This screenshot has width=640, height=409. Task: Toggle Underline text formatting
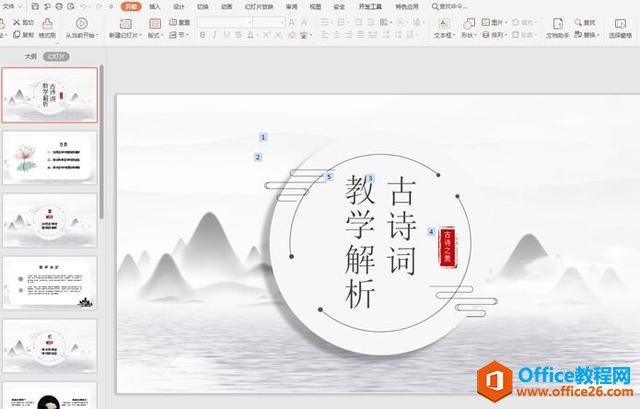coord(227,34)
